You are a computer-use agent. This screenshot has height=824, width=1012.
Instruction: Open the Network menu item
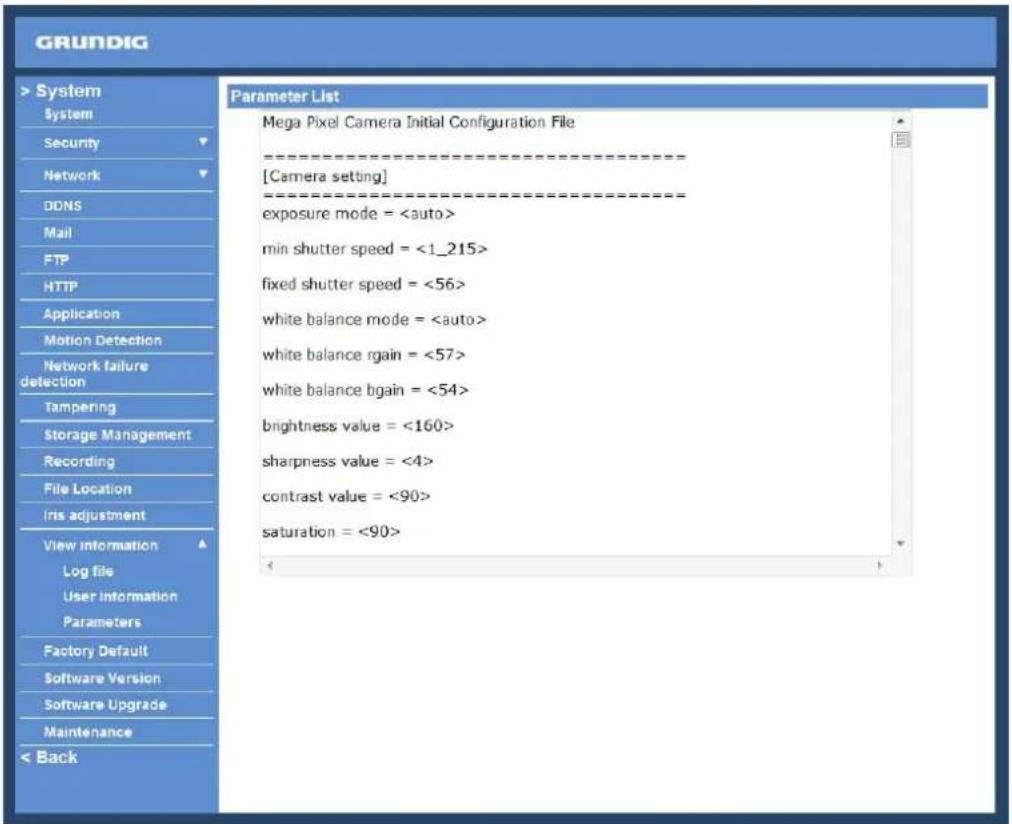coord(72,176)
